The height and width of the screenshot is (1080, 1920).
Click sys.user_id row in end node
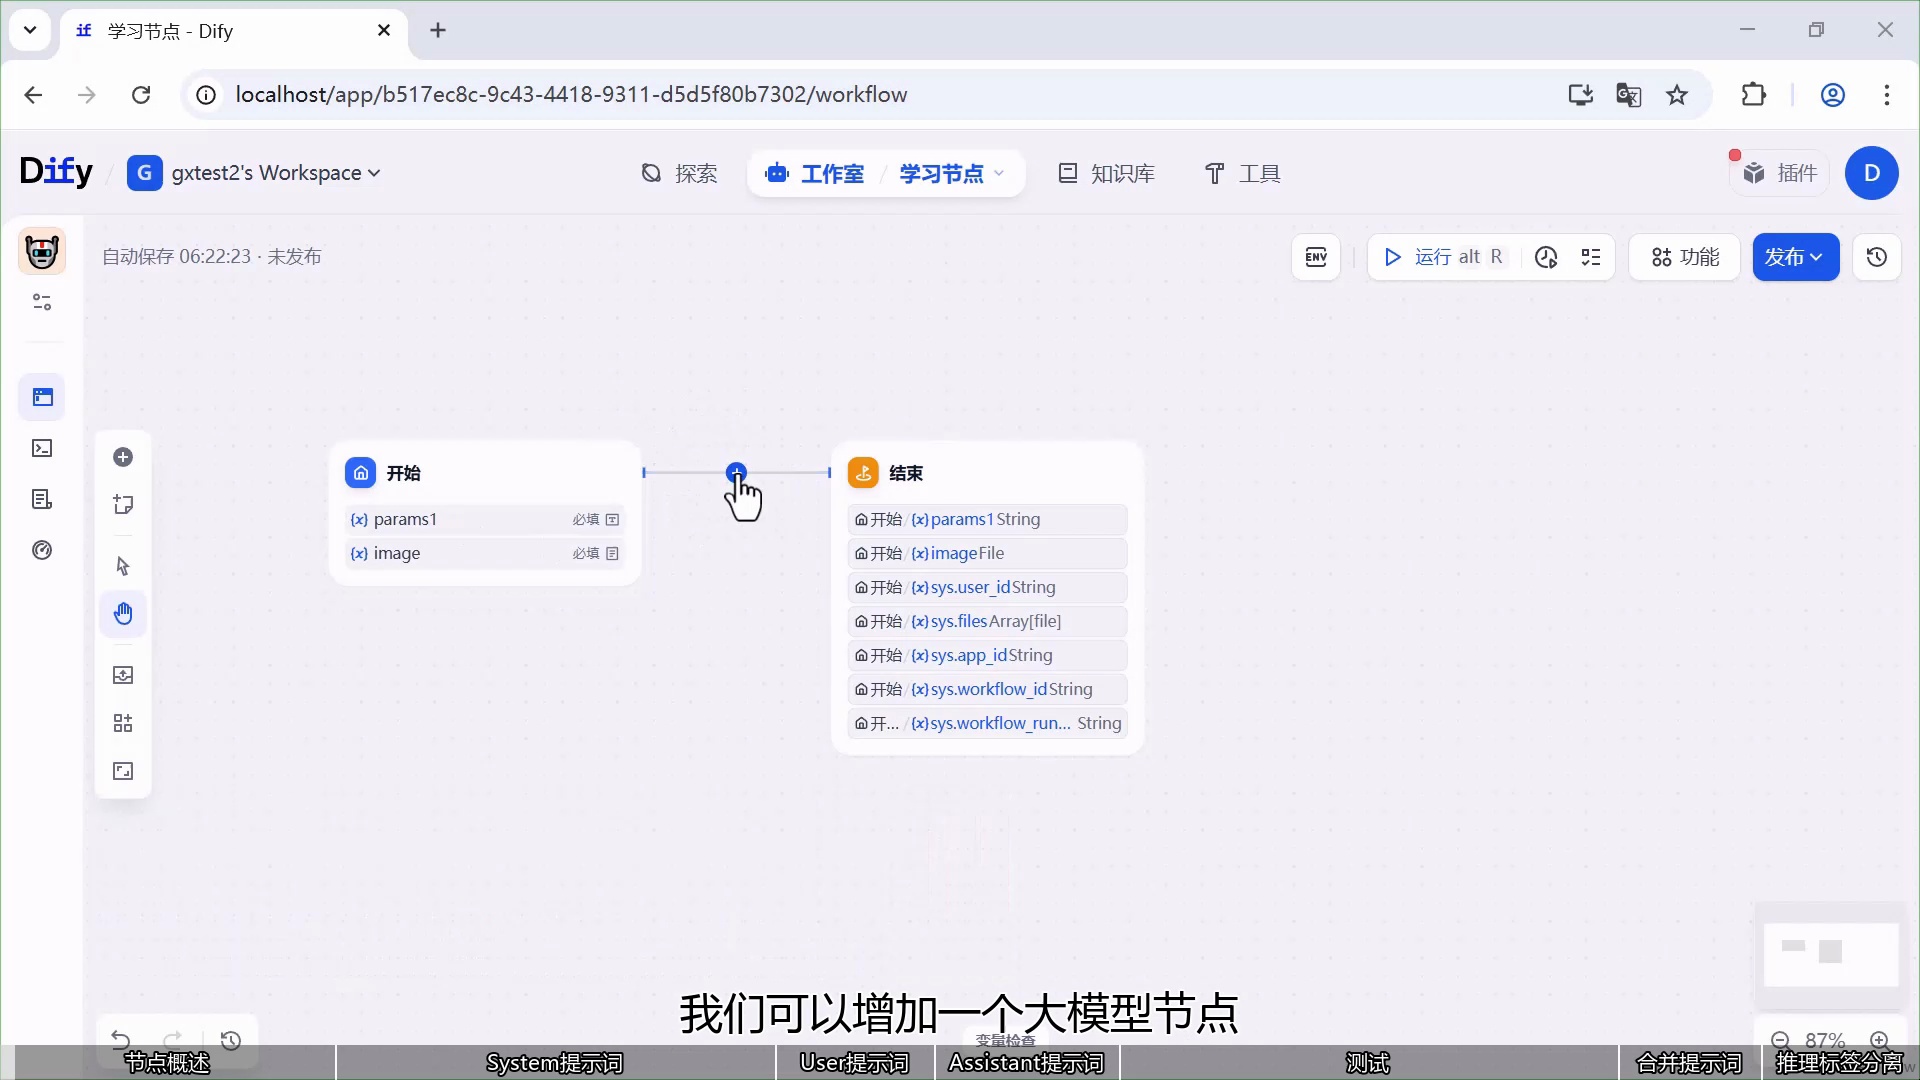tap(987, 588)
